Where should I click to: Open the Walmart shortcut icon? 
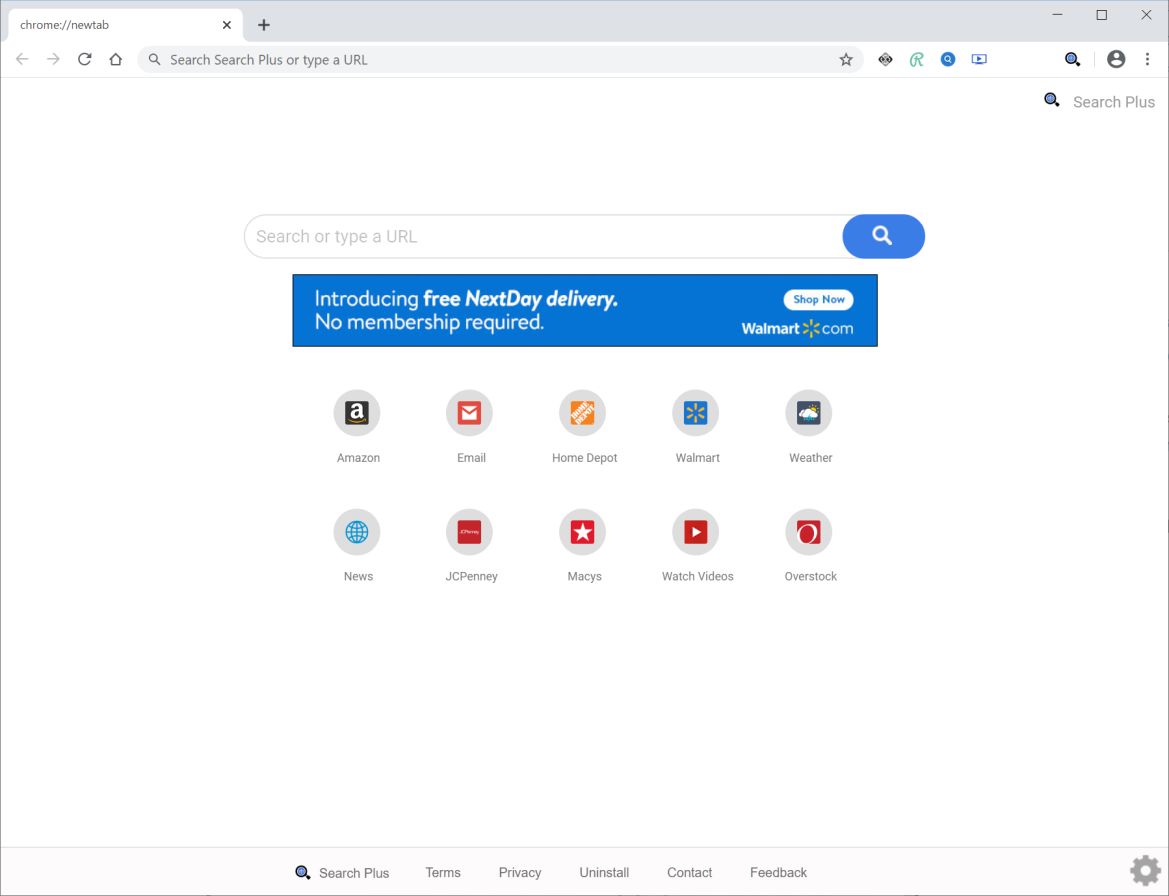696,413
